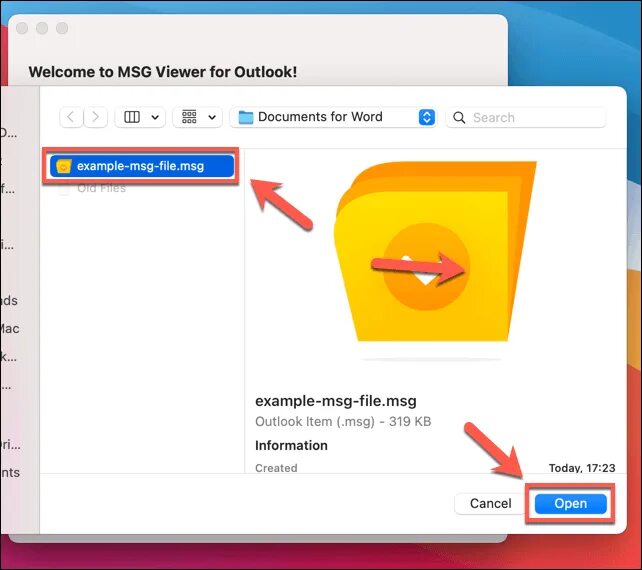Click the Open button
This screenshot has height=570, width=642.
point(570,503)
